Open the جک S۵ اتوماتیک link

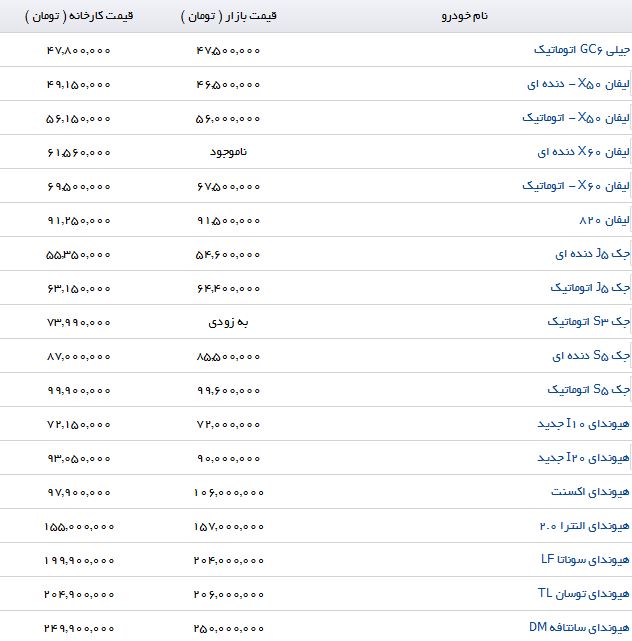tap(589, 390)
